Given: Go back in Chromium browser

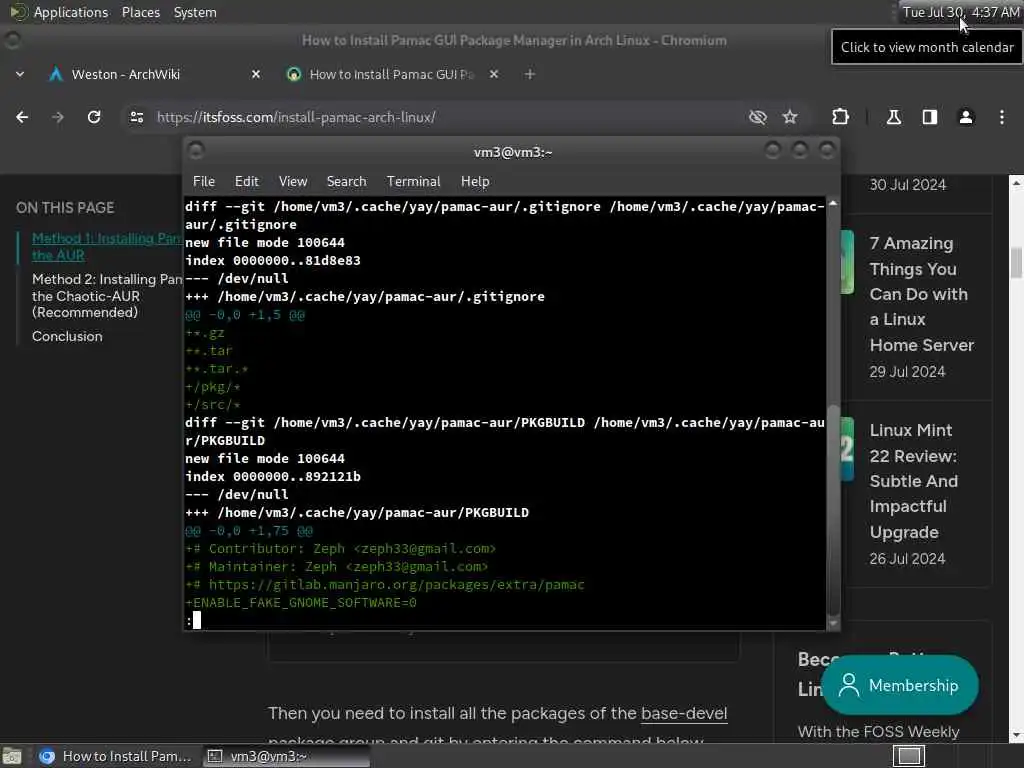Looking at the screenshot, I should [22, 118].
